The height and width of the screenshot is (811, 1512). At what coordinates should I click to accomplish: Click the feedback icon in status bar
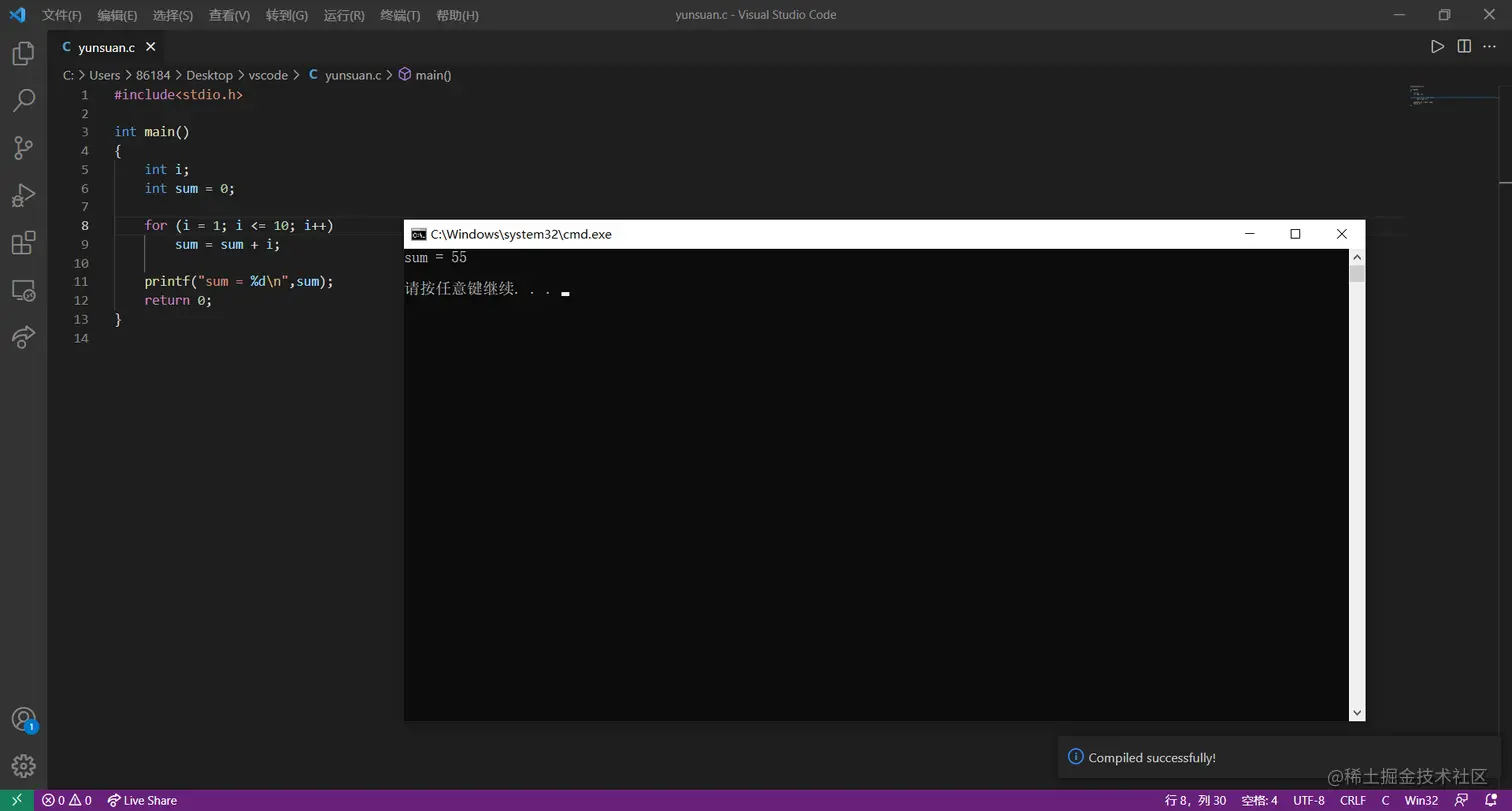(x=1462, y=800)
